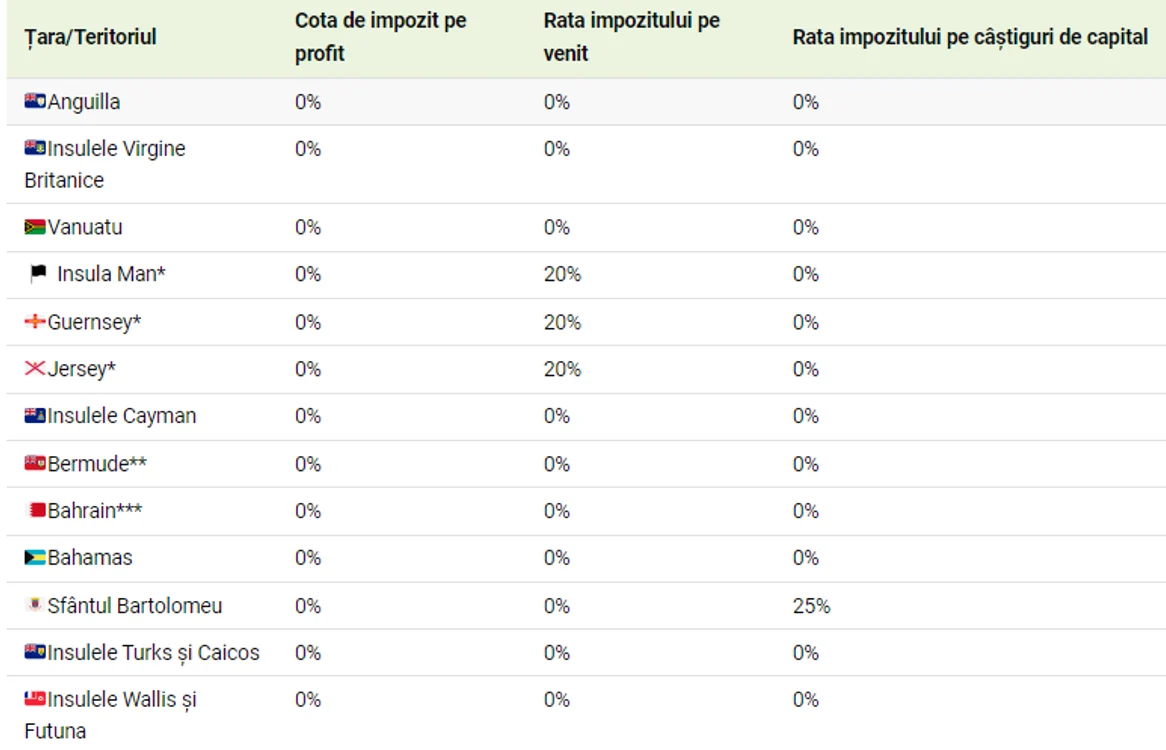Image resolution: width=1166 pixels, height=750 pixels.
Task: Click the Sfântul Bartolomeu crest icon
Action: click(33, 604)
